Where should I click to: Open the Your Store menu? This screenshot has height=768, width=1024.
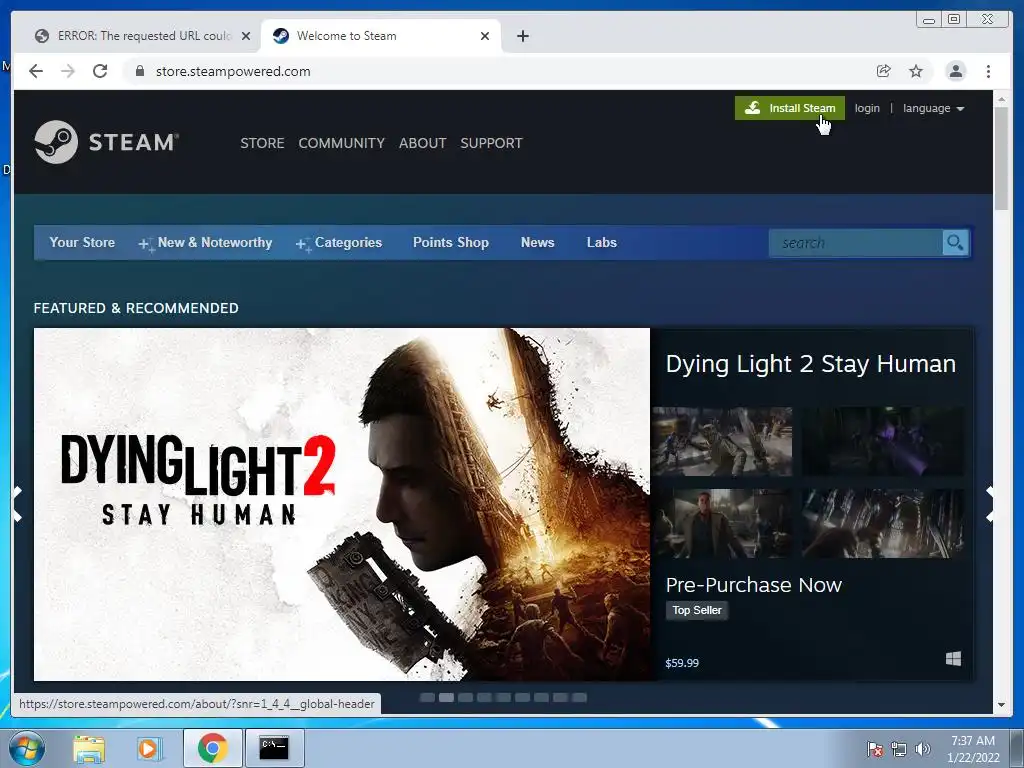click(x=82, y=242)
